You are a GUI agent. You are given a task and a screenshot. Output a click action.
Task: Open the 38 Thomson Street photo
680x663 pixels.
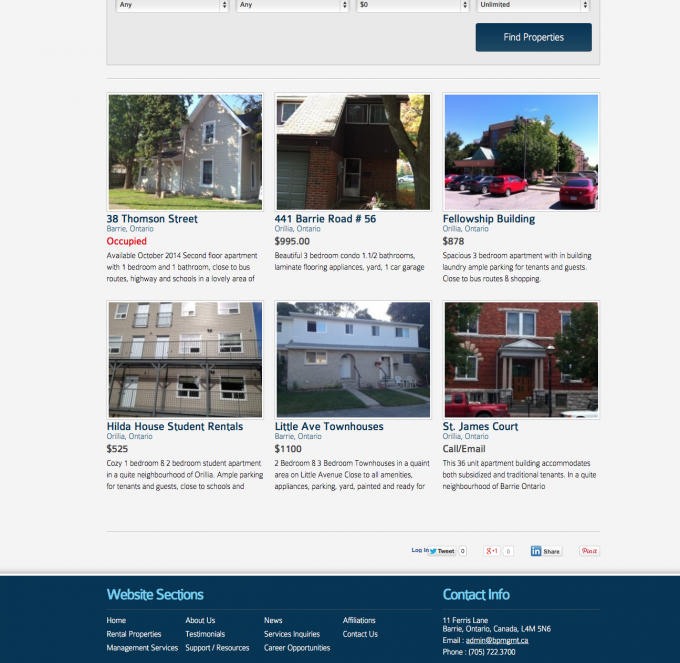[x=185, y=152]
